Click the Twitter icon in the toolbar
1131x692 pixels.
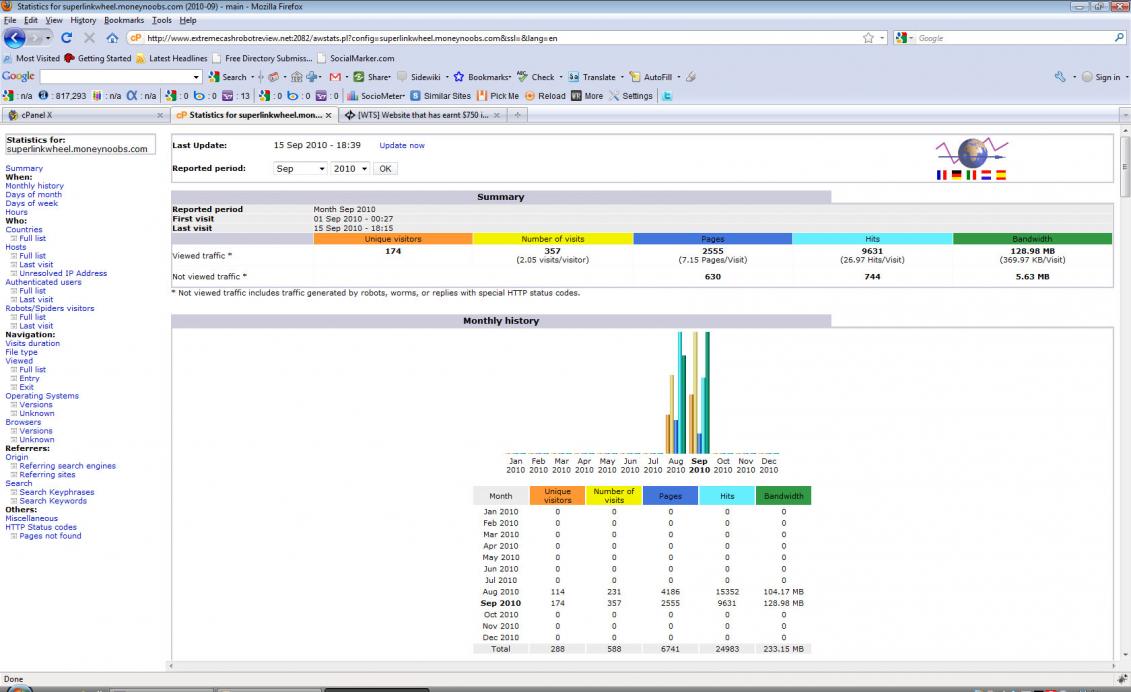point(667,96)
